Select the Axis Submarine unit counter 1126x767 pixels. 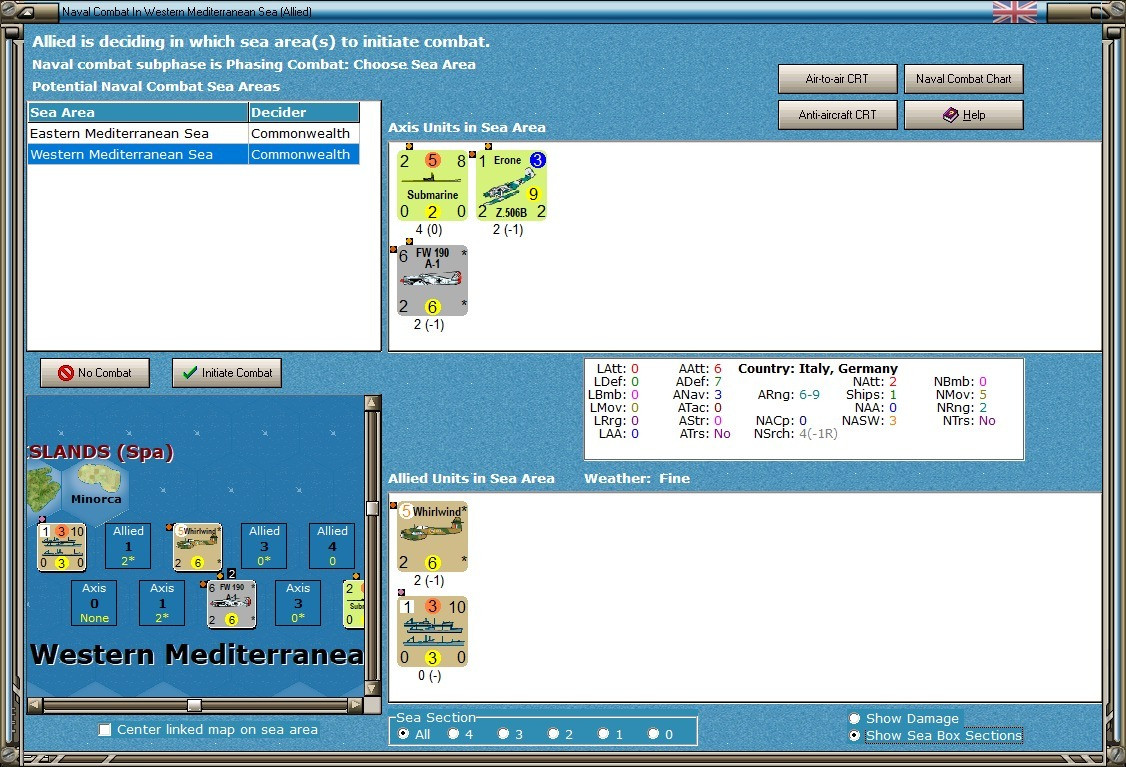click(x=432, y=185)
